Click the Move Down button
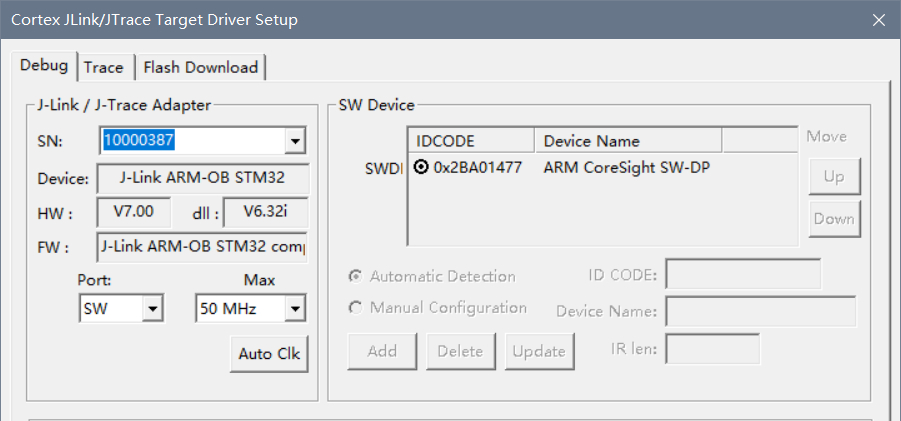Screen dimensions: 901x421 (x=833, y=219)
